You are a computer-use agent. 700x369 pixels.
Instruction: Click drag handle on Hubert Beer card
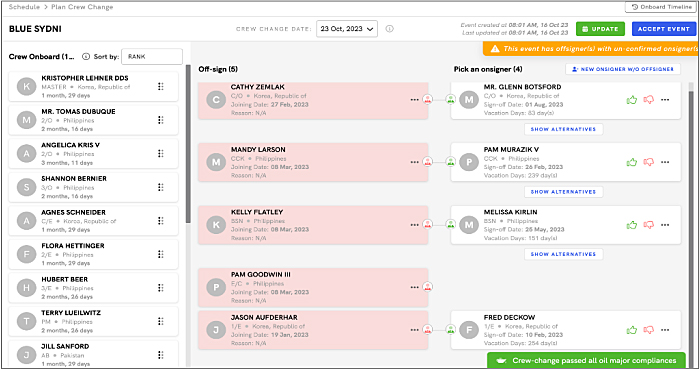point(161,288)
